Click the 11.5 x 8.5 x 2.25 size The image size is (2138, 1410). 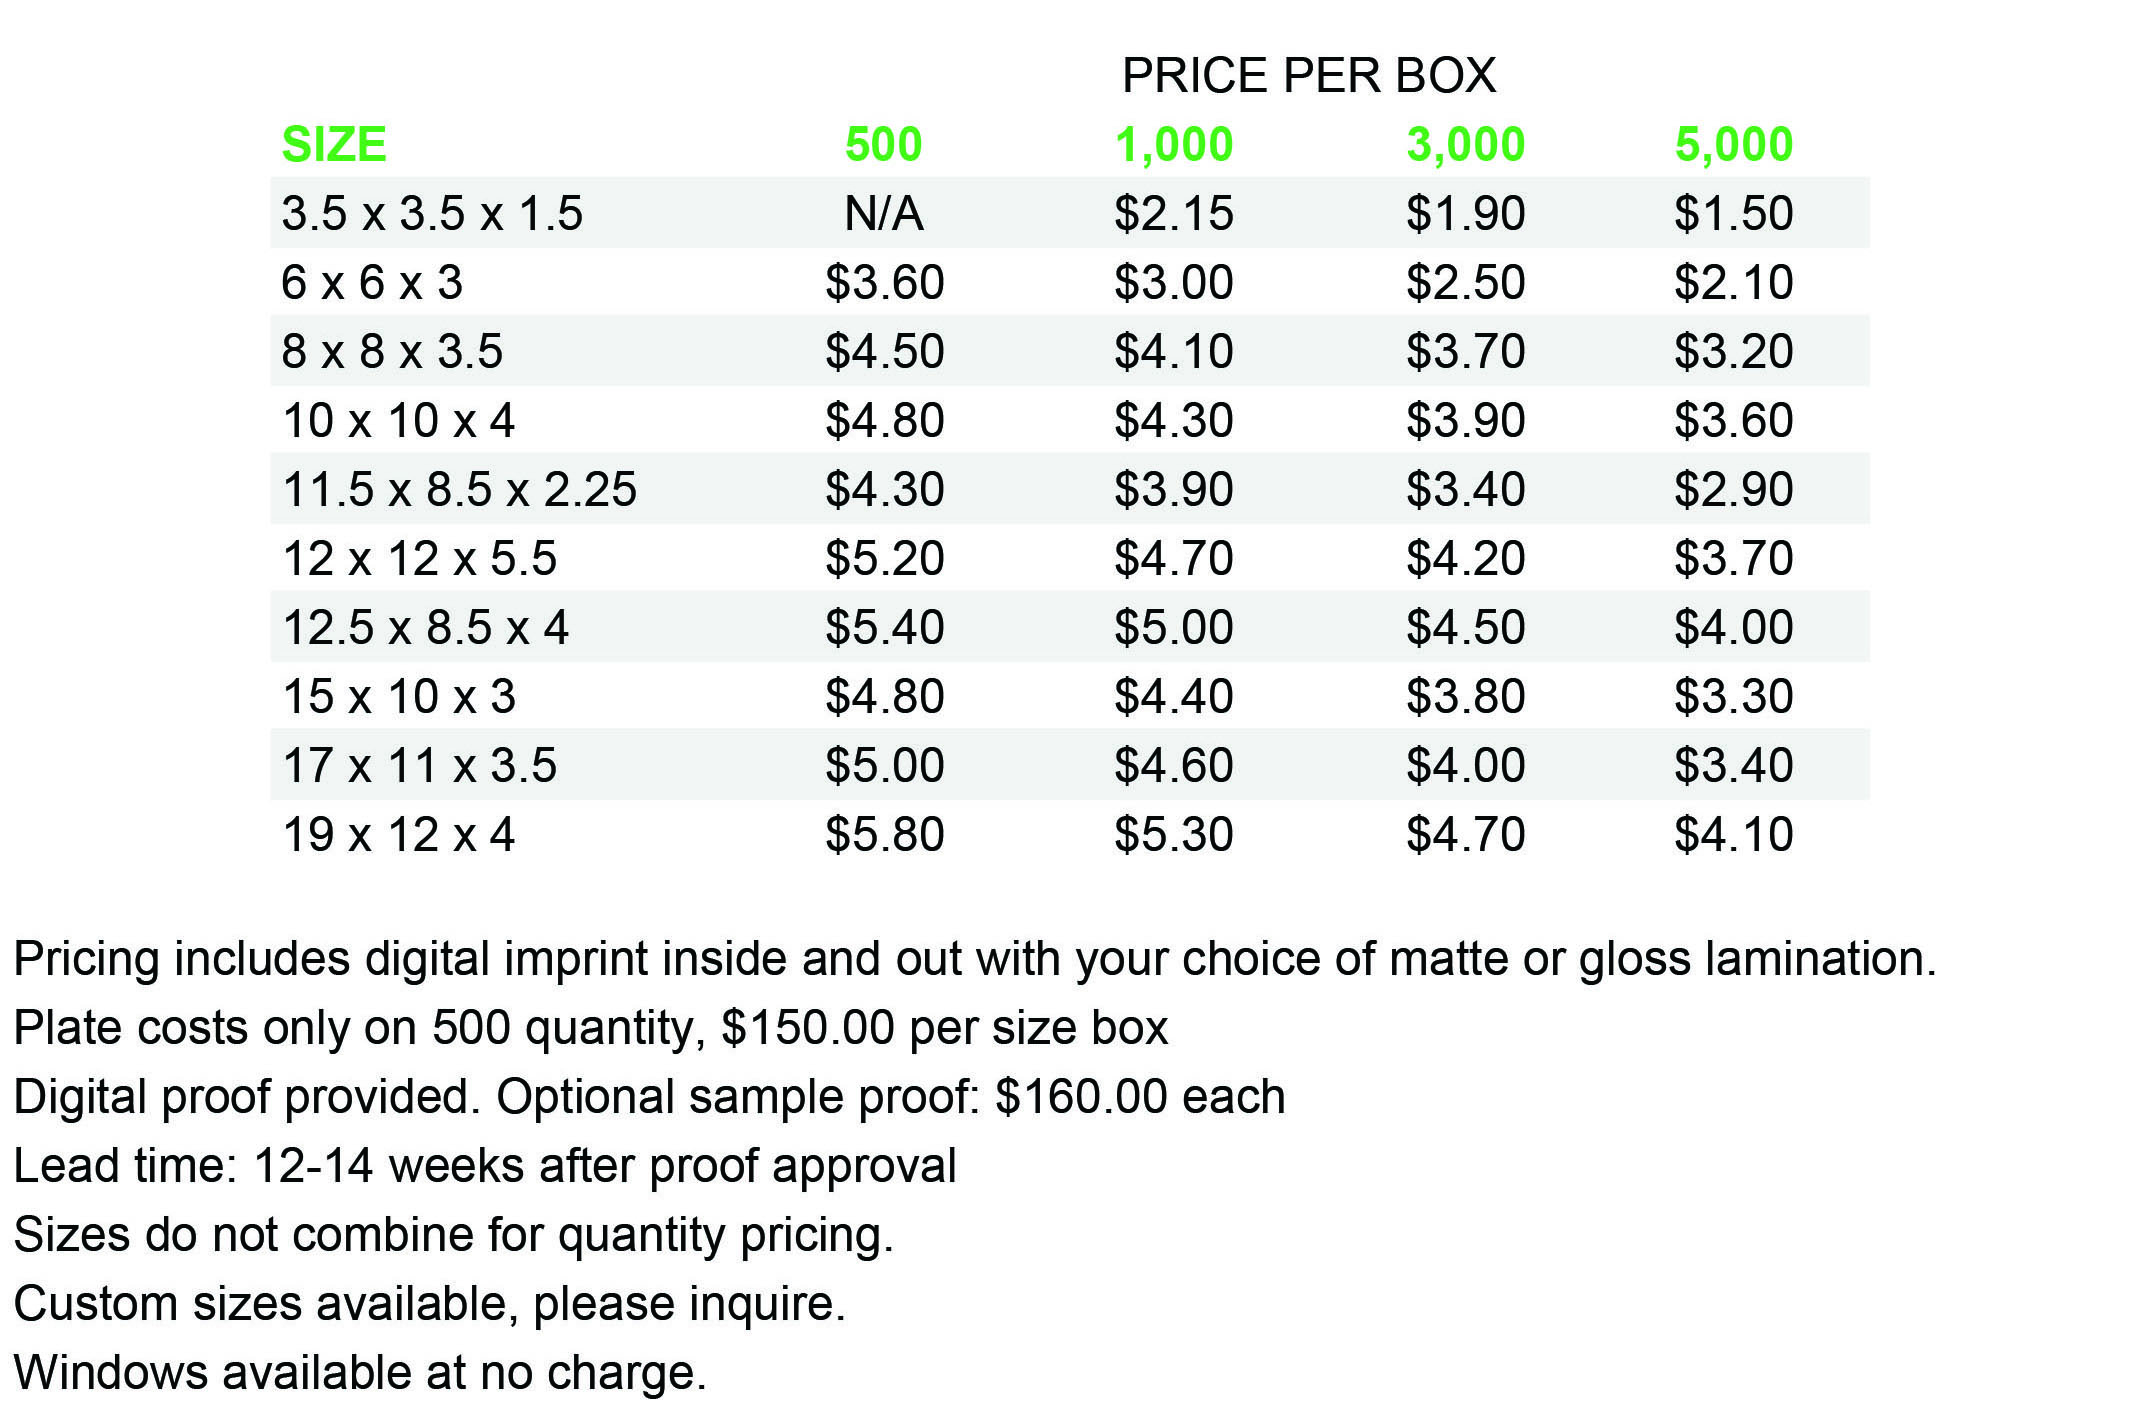pyautogui.click(x=459, y=489)
